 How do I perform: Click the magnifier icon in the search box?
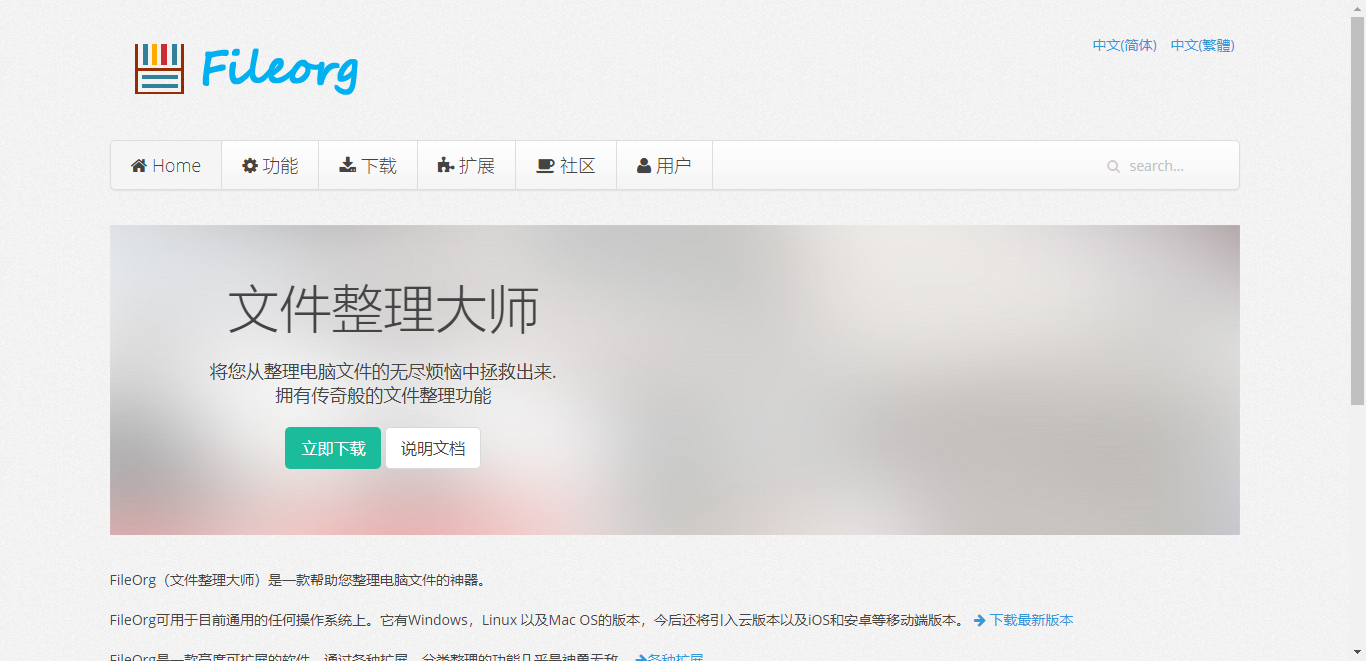click(1113, 166)
